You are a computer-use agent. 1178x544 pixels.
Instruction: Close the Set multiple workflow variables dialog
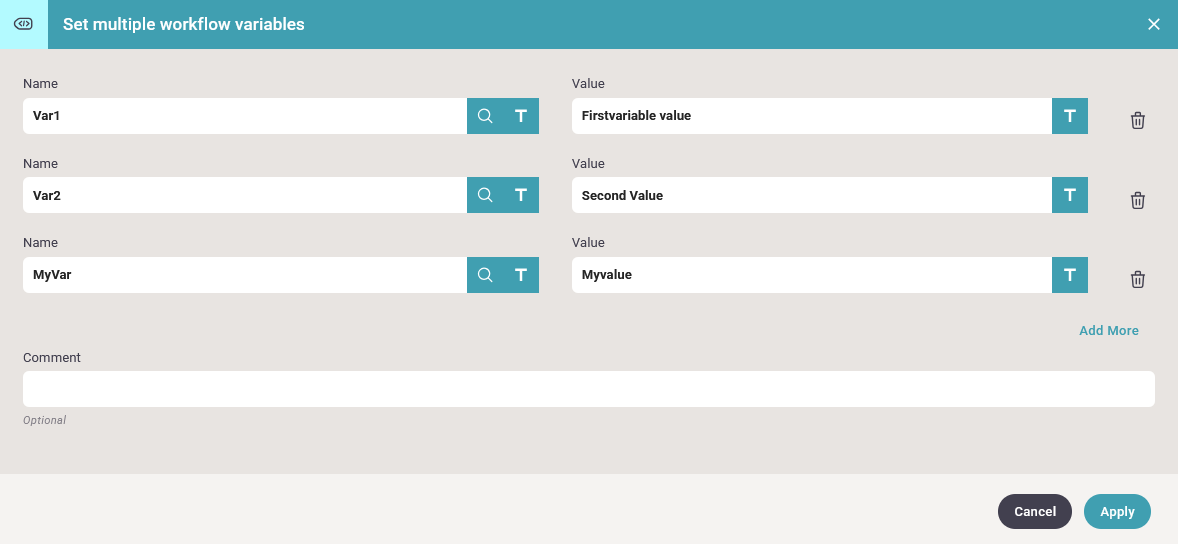1153,24
